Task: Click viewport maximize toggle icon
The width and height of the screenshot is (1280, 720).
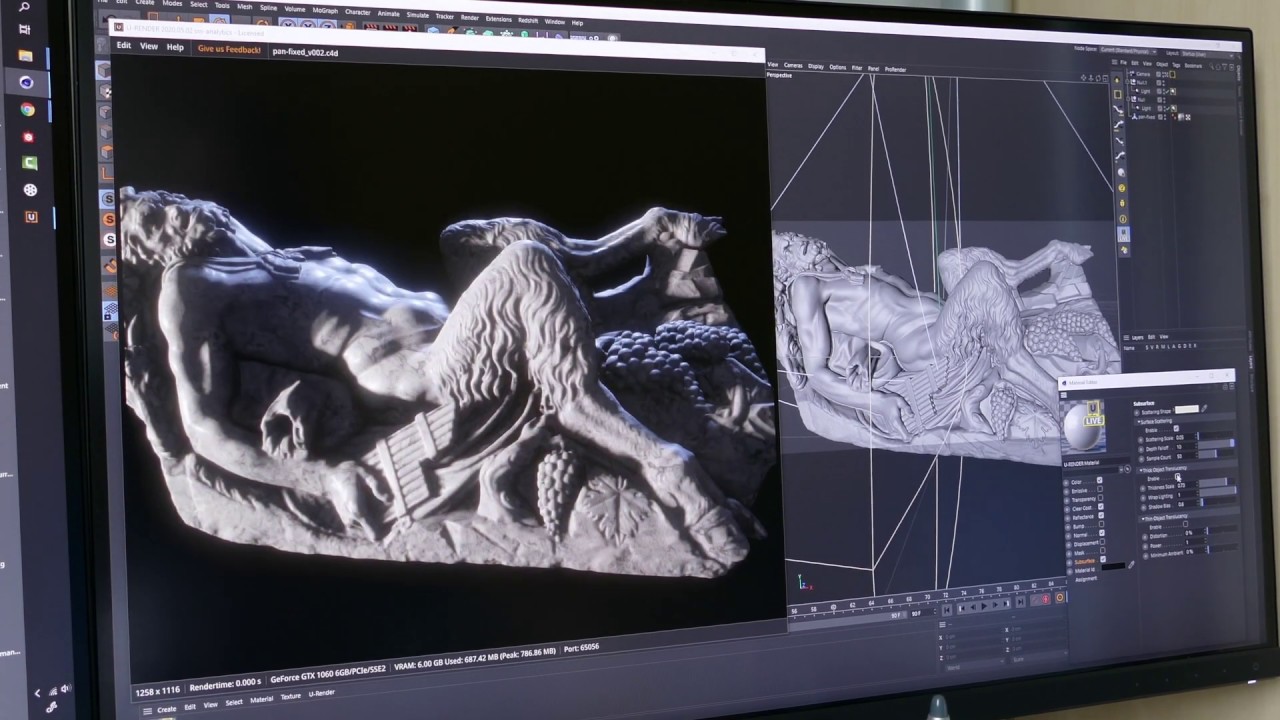Action: (x=1105, y=78)
